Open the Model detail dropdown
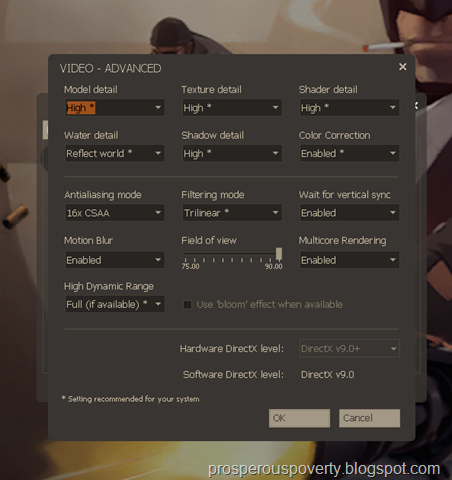Viewport: 452px width, 480px height. pyautogui.click(x=115, y=108)
